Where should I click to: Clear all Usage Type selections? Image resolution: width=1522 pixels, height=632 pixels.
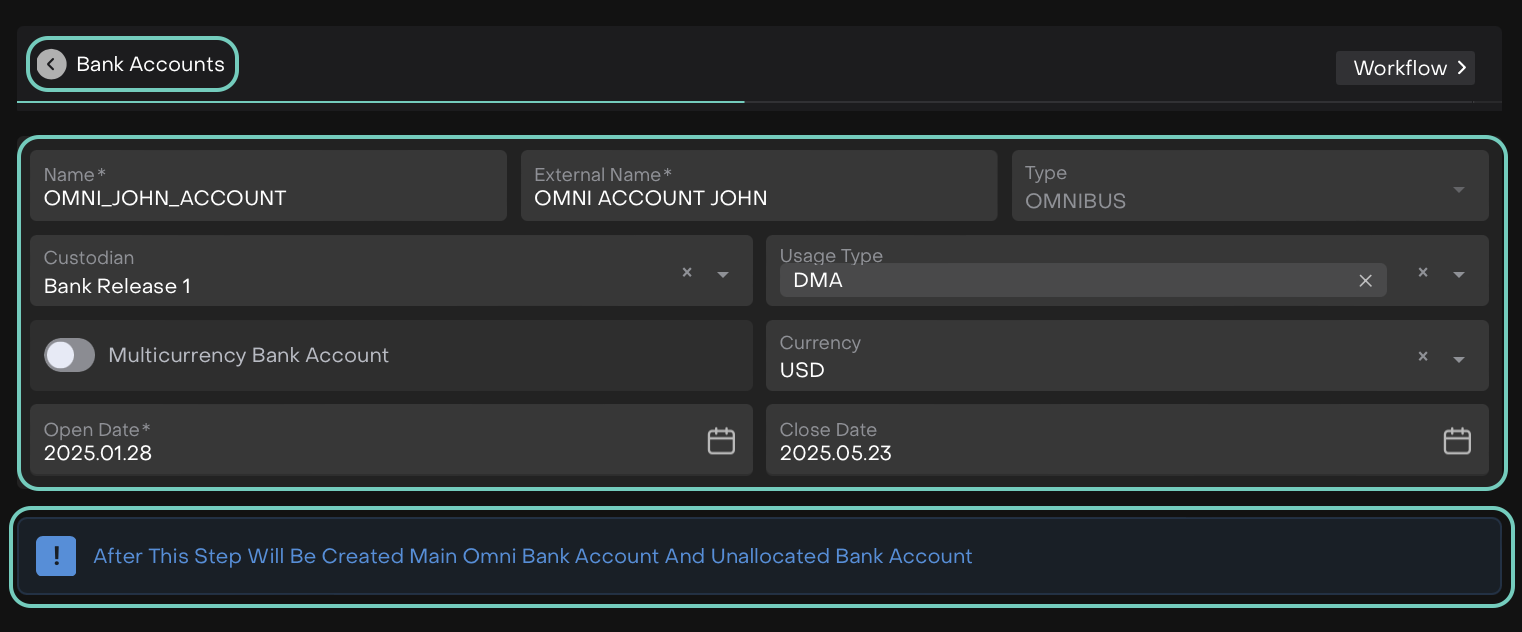click(x=1423, y=273)
